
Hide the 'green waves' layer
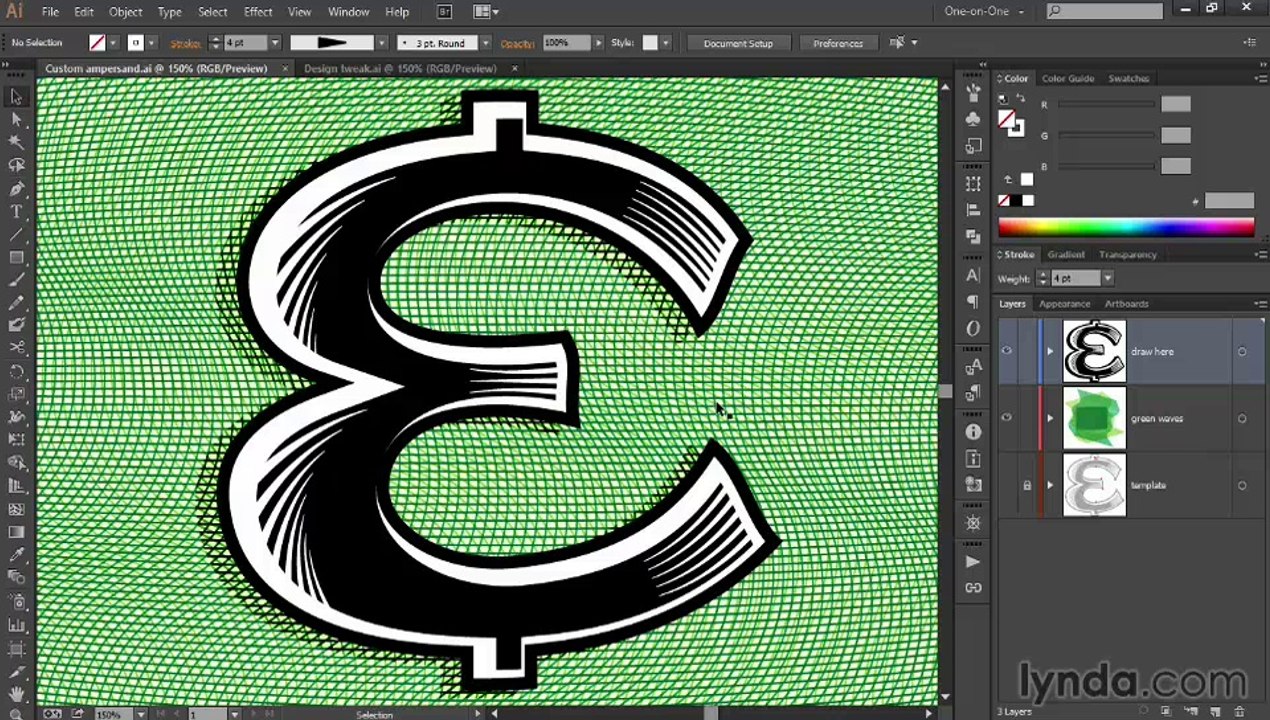1007,418
